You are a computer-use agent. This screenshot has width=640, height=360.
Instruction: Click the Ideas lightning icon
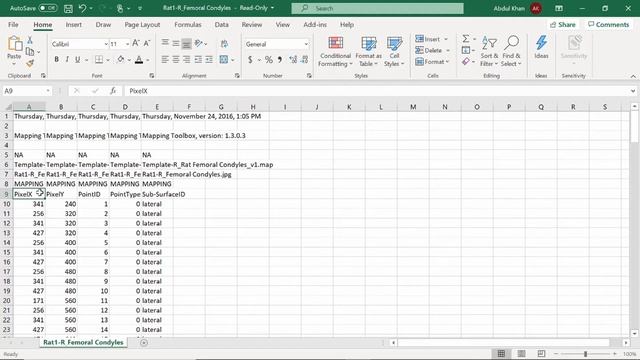[x=541, y=47]
